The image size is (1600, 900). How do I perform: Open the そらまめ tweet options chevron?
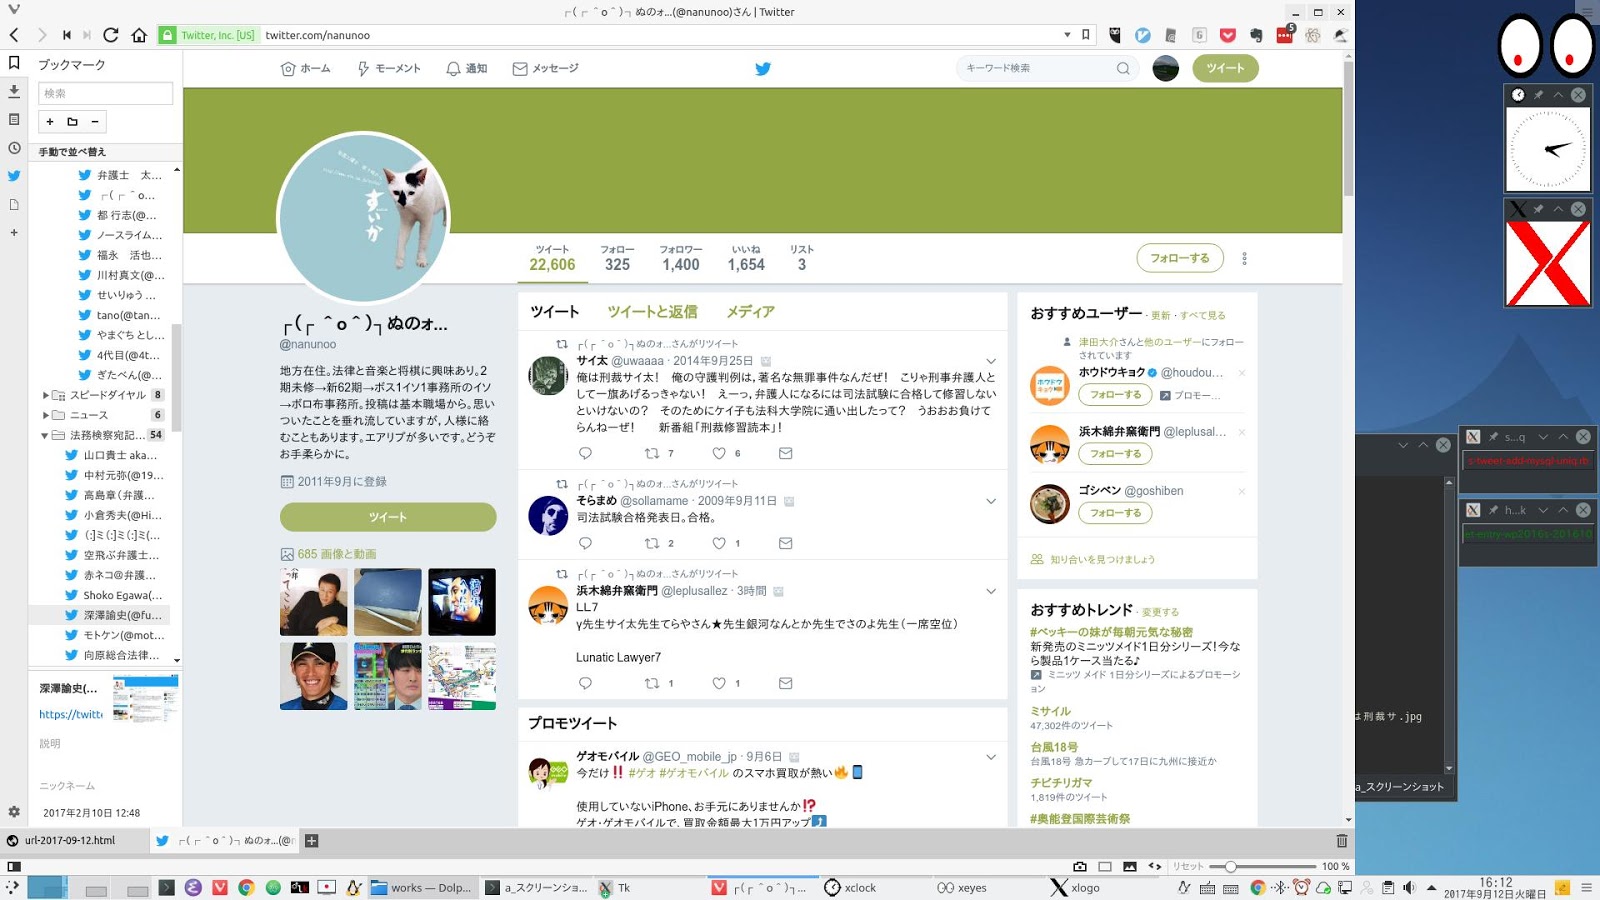(x=991, y=501)
